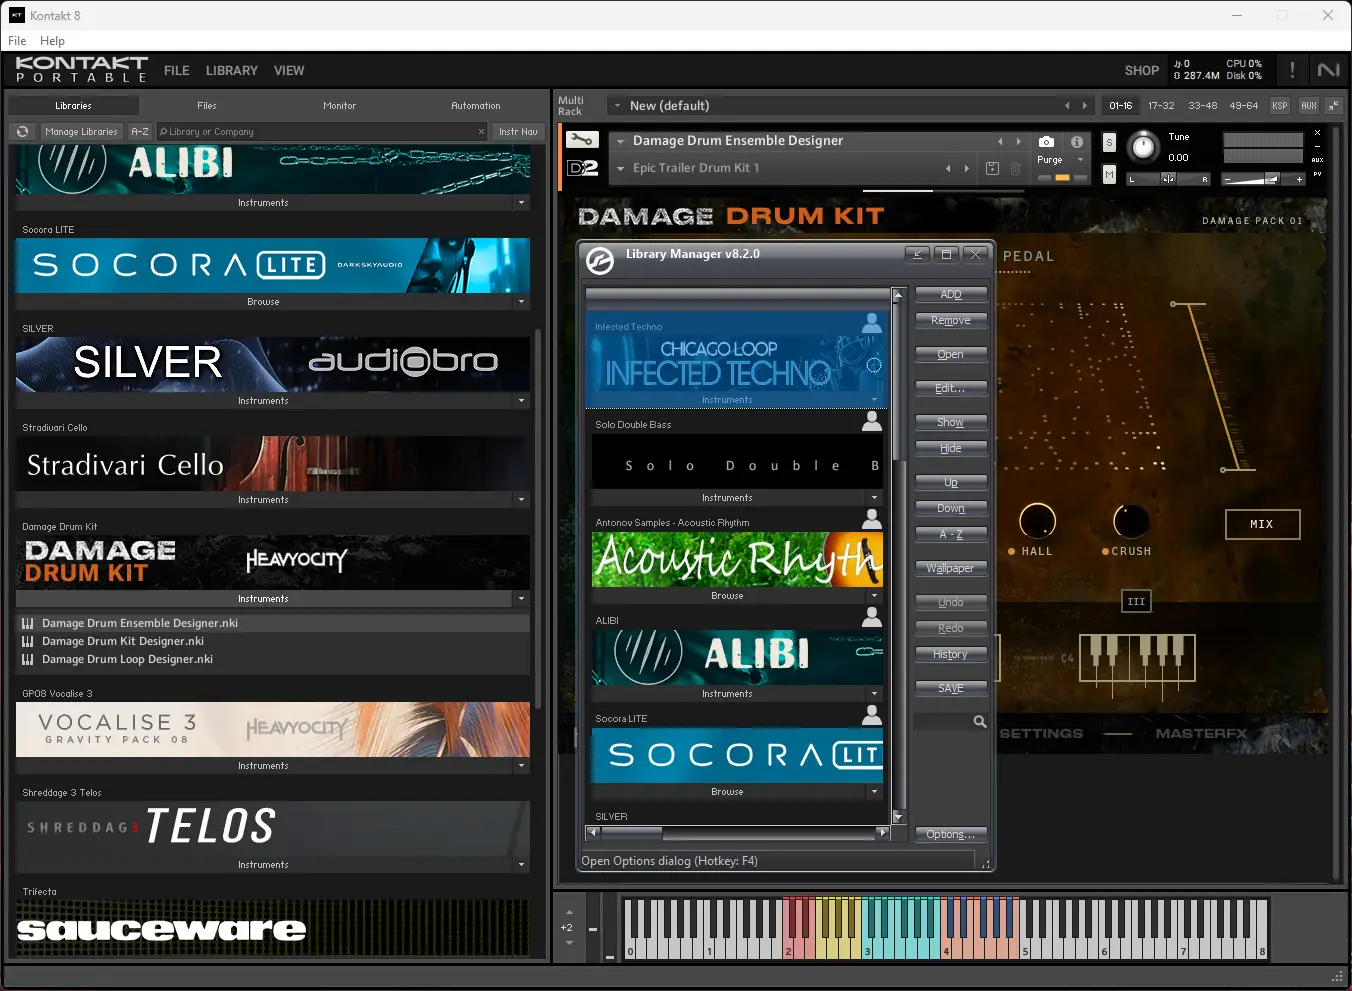Open the Library menu
1352x991 pixels.
click(231, 70)
